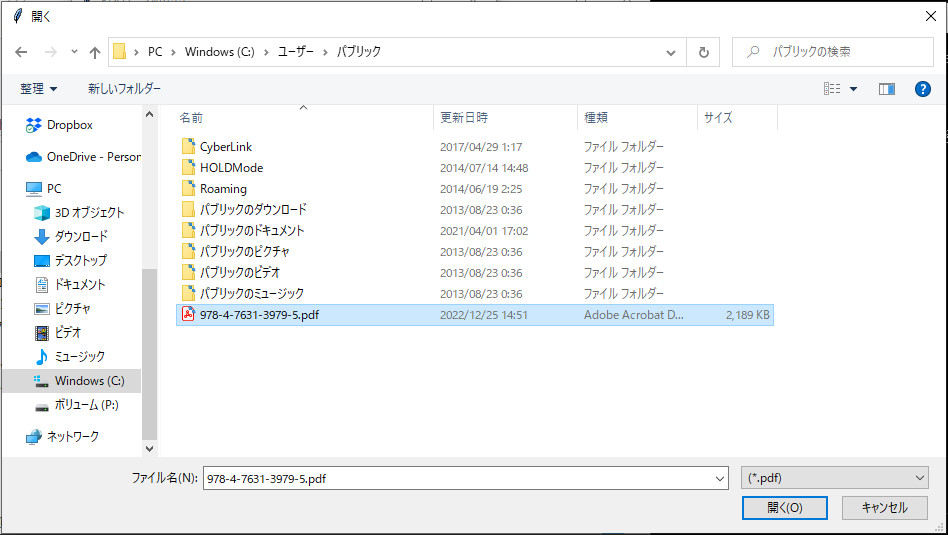Click the navigation pane vertical scrollbar
Screen dimensions: 948x535
pyautogui.click(x=149, y=350)
